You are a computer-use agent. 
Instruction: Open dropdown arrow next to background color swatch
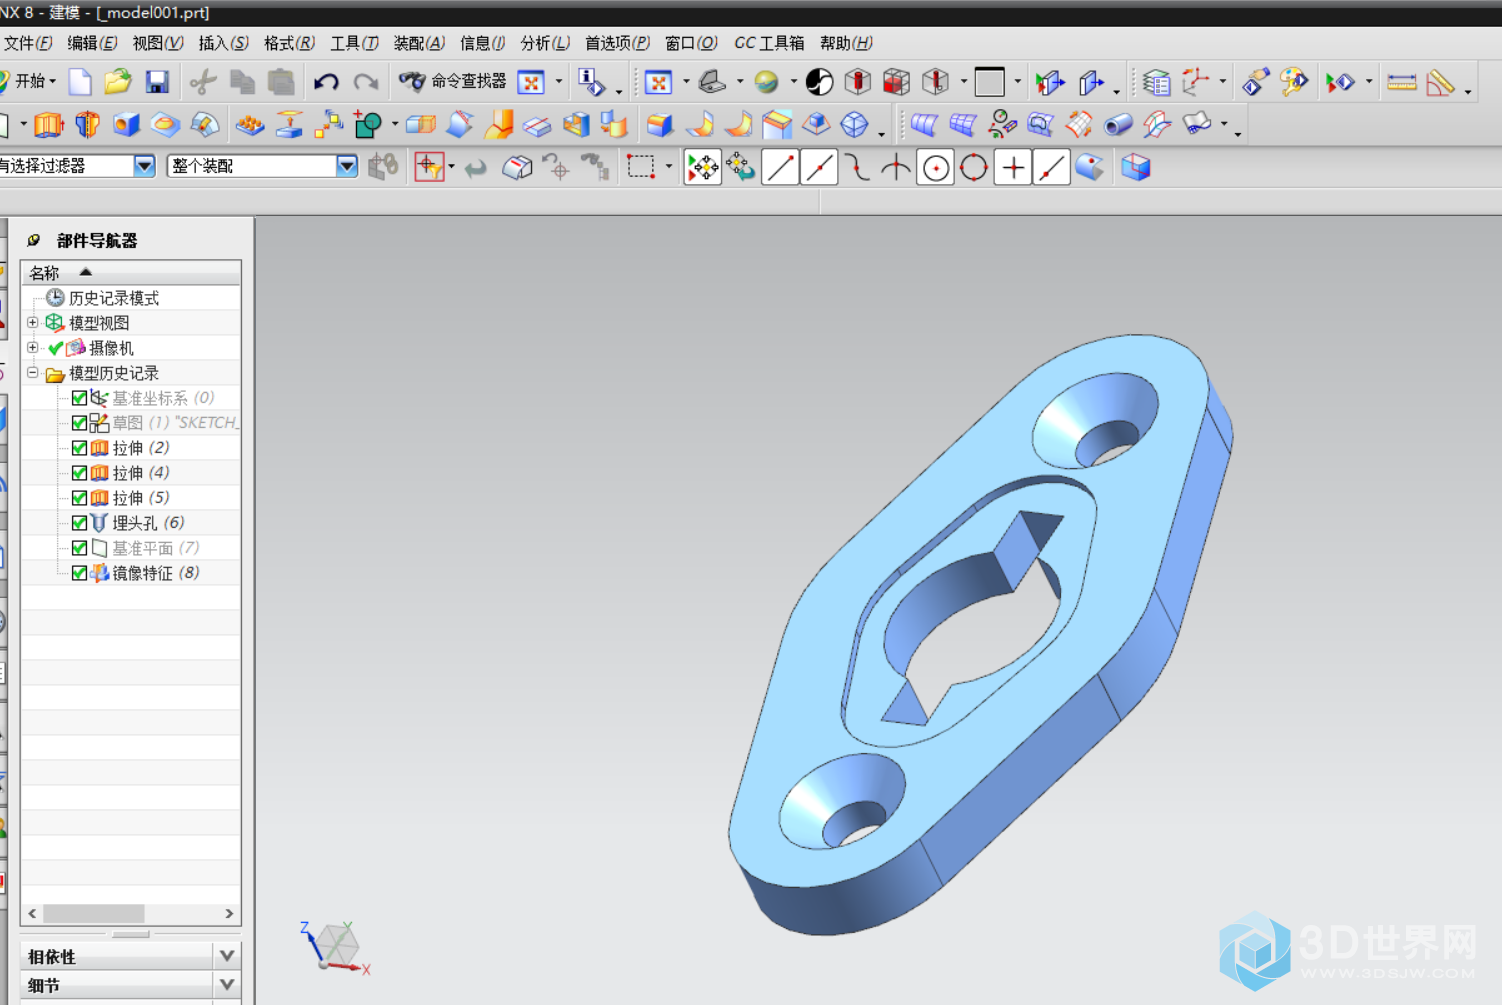click(x=1018, y=82)
